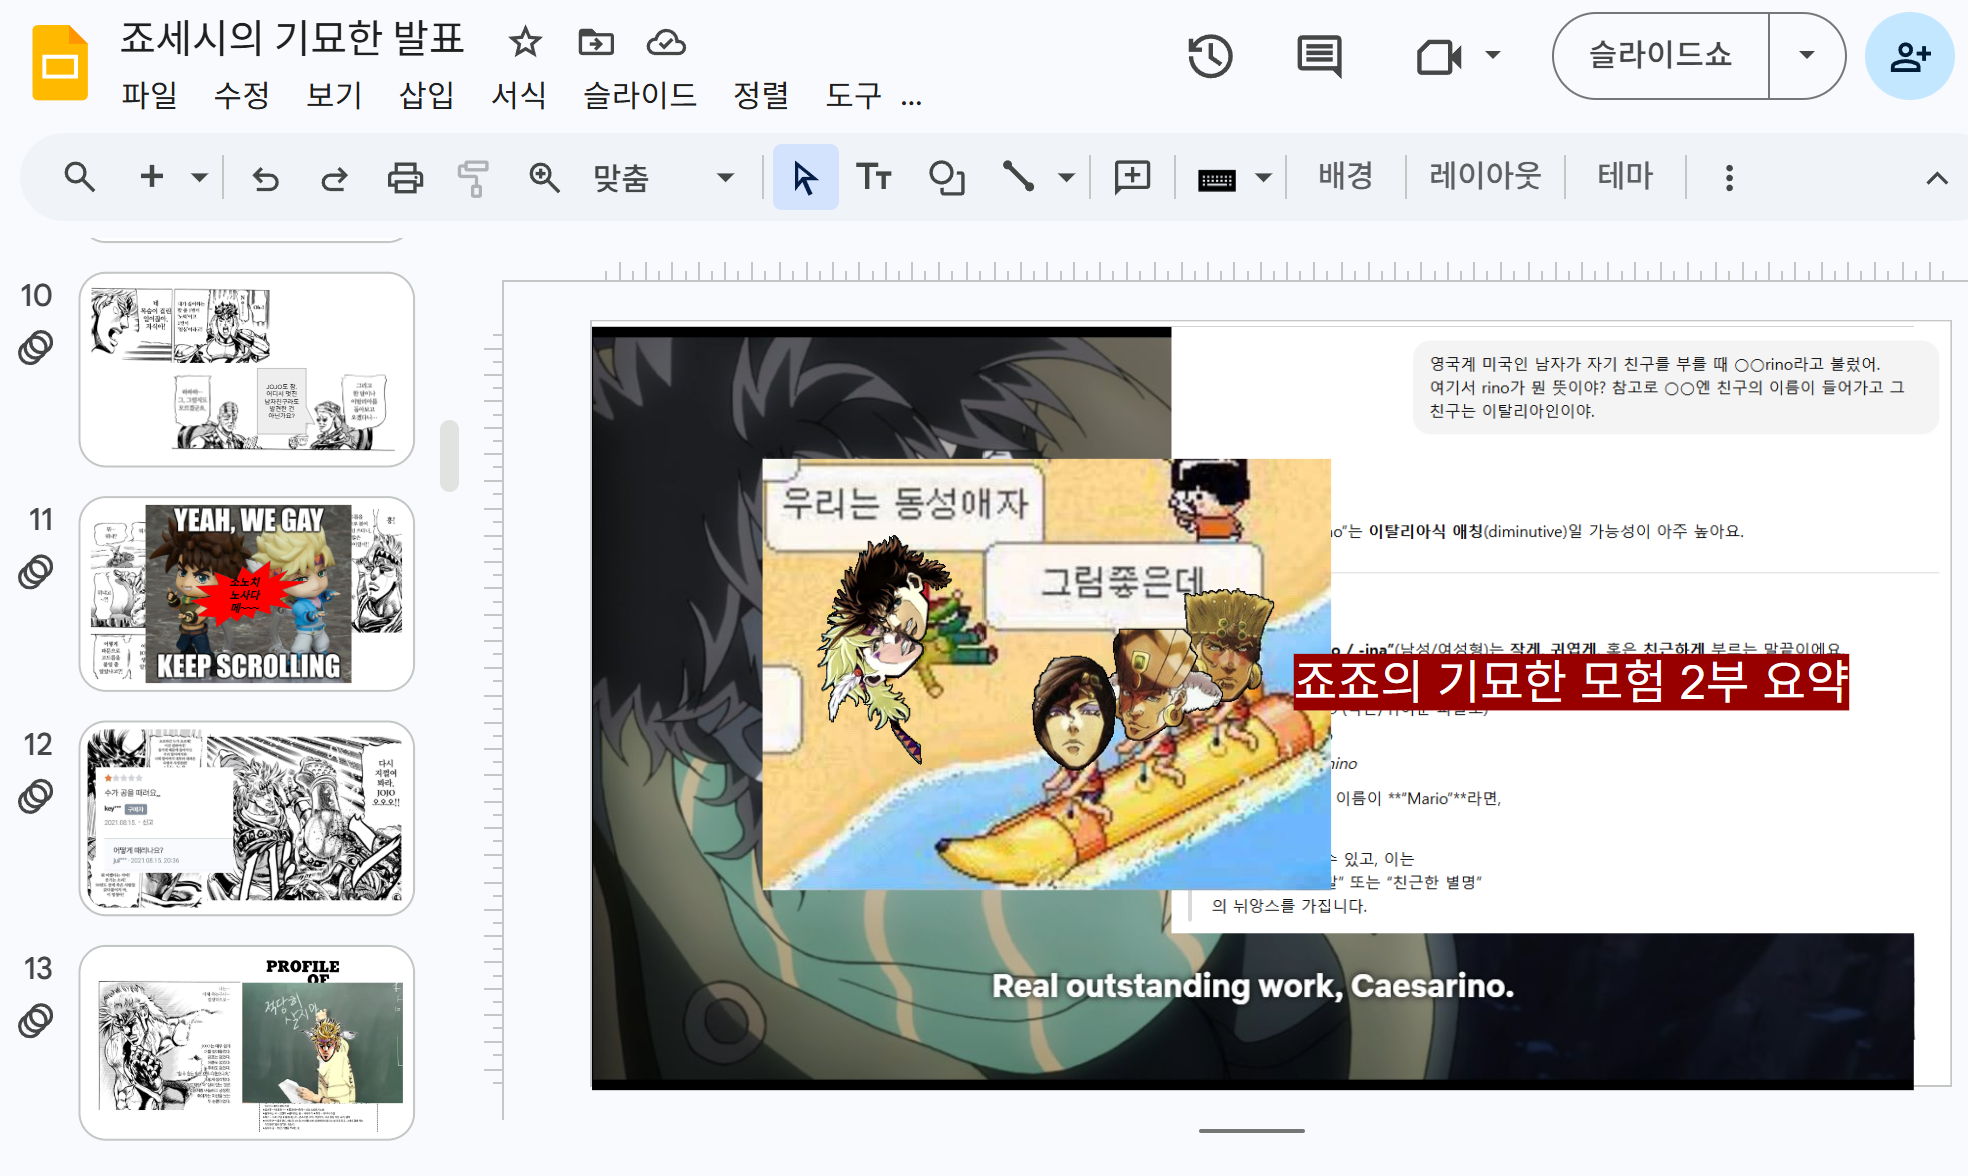The image size is (1968, 1176).
Task: Search the menus with magnifier icon
Action: pos(80,177)
